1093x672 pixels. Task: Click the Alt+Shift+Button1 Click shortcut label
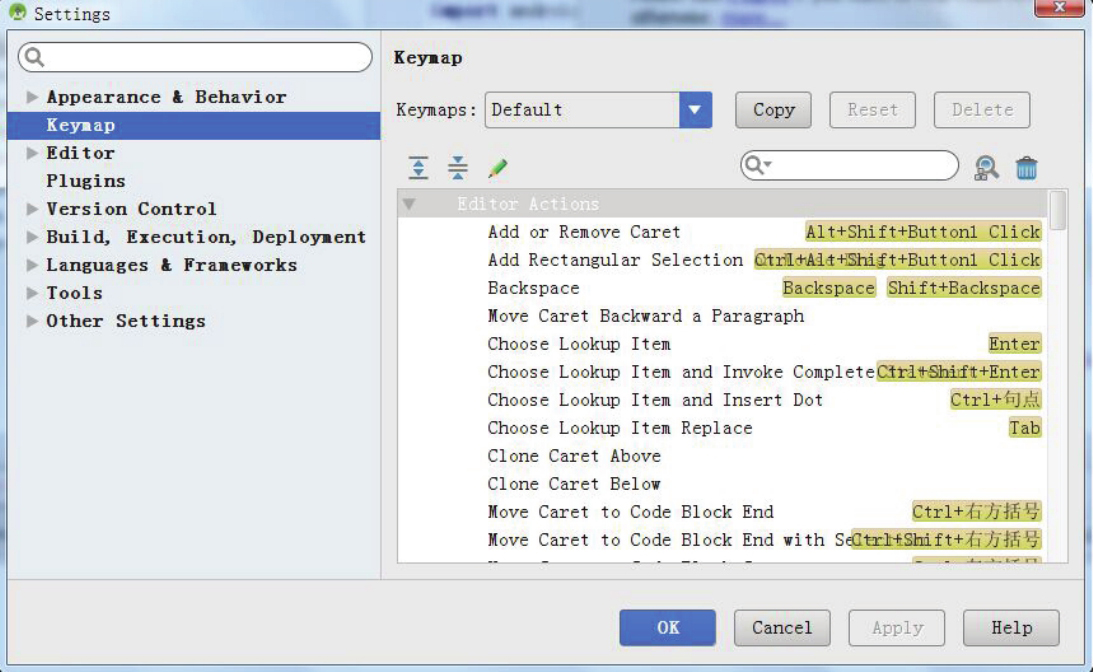923,231
